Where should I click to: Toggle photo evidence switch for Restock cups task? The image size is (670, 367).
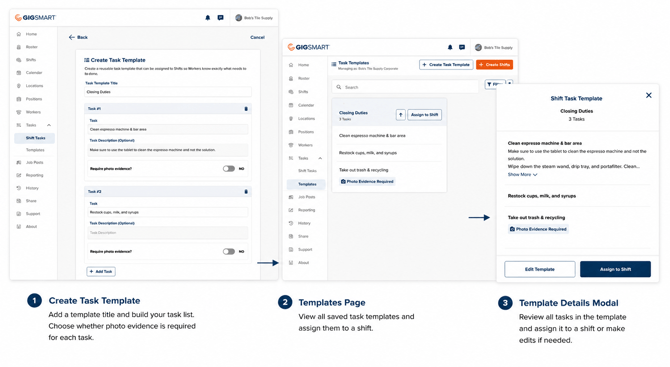(x=229, y=252)
